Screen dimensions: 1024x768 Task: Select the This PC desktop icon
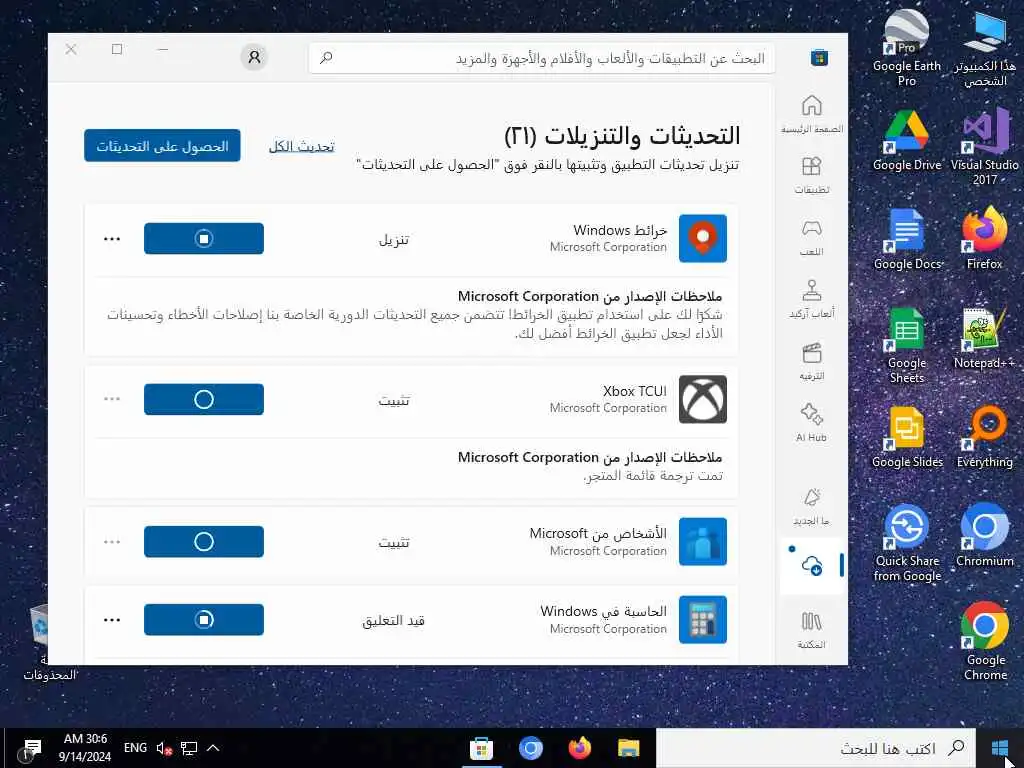(x=985, y=49)
